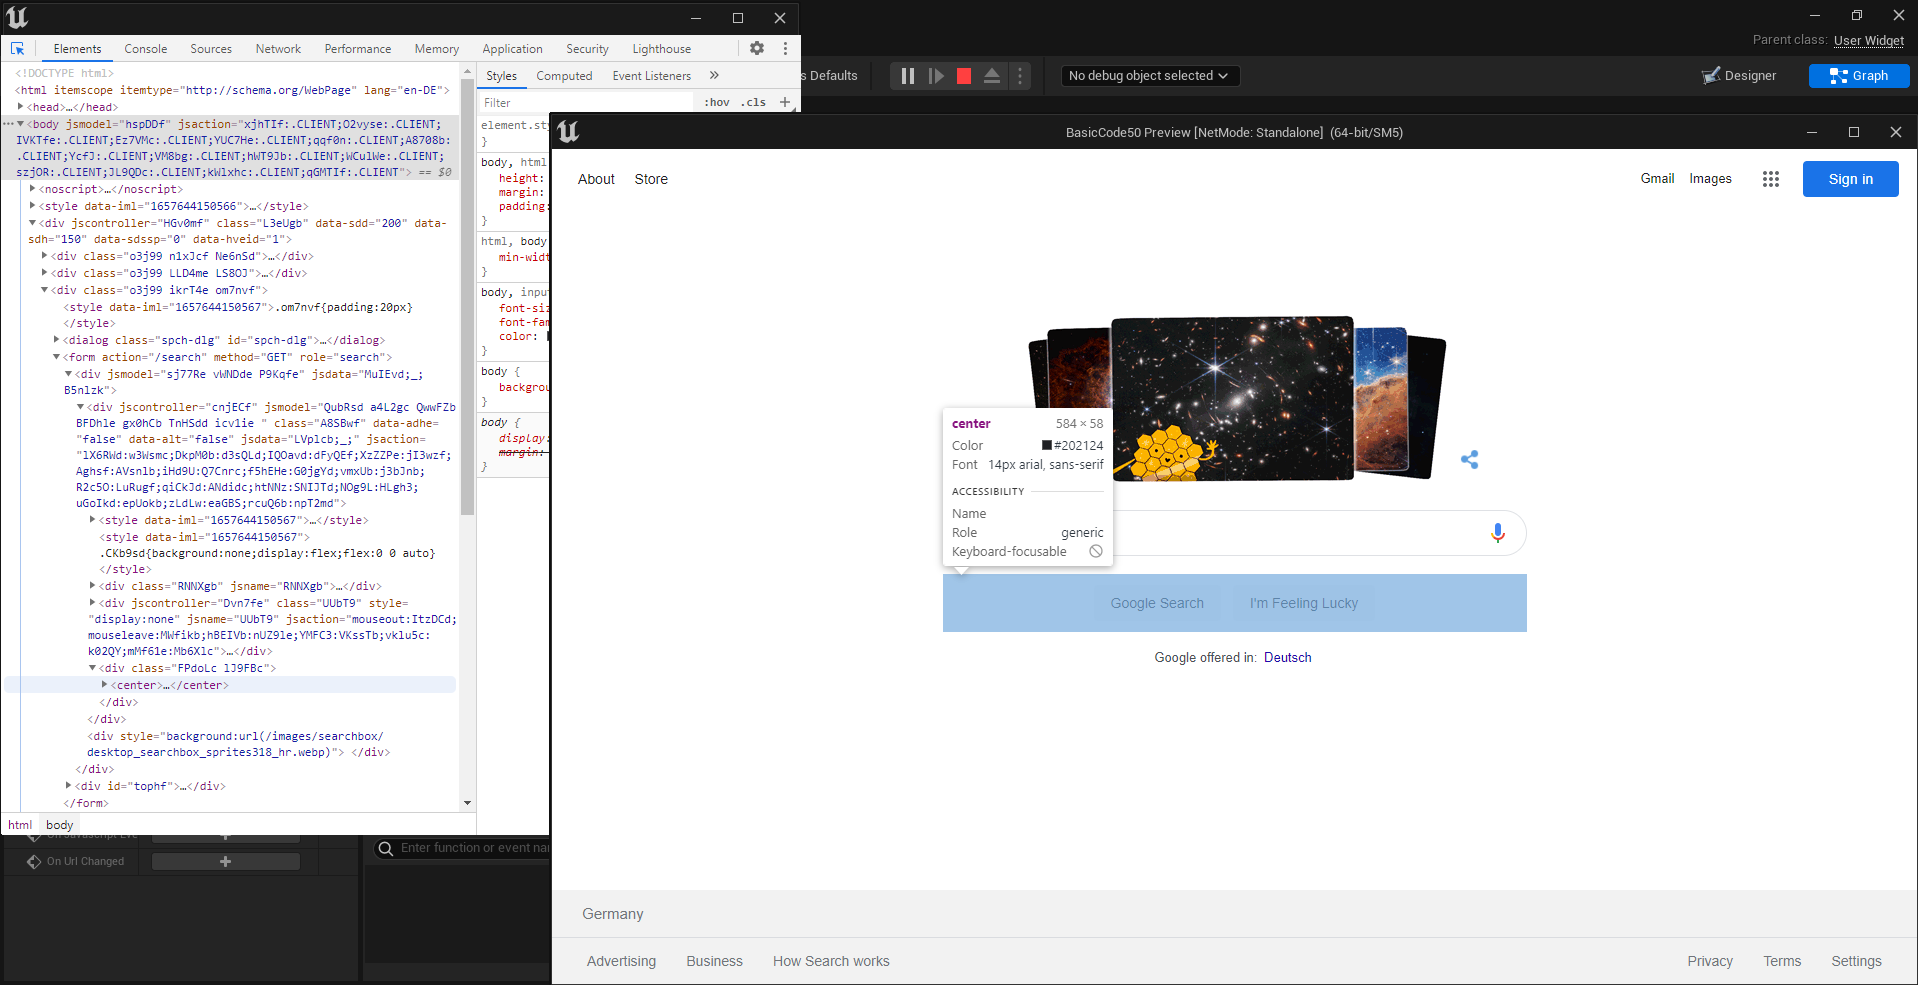The image size is (1918, 985).
Task: Open the debug object selection dropdown
Action: (1149, 76)
